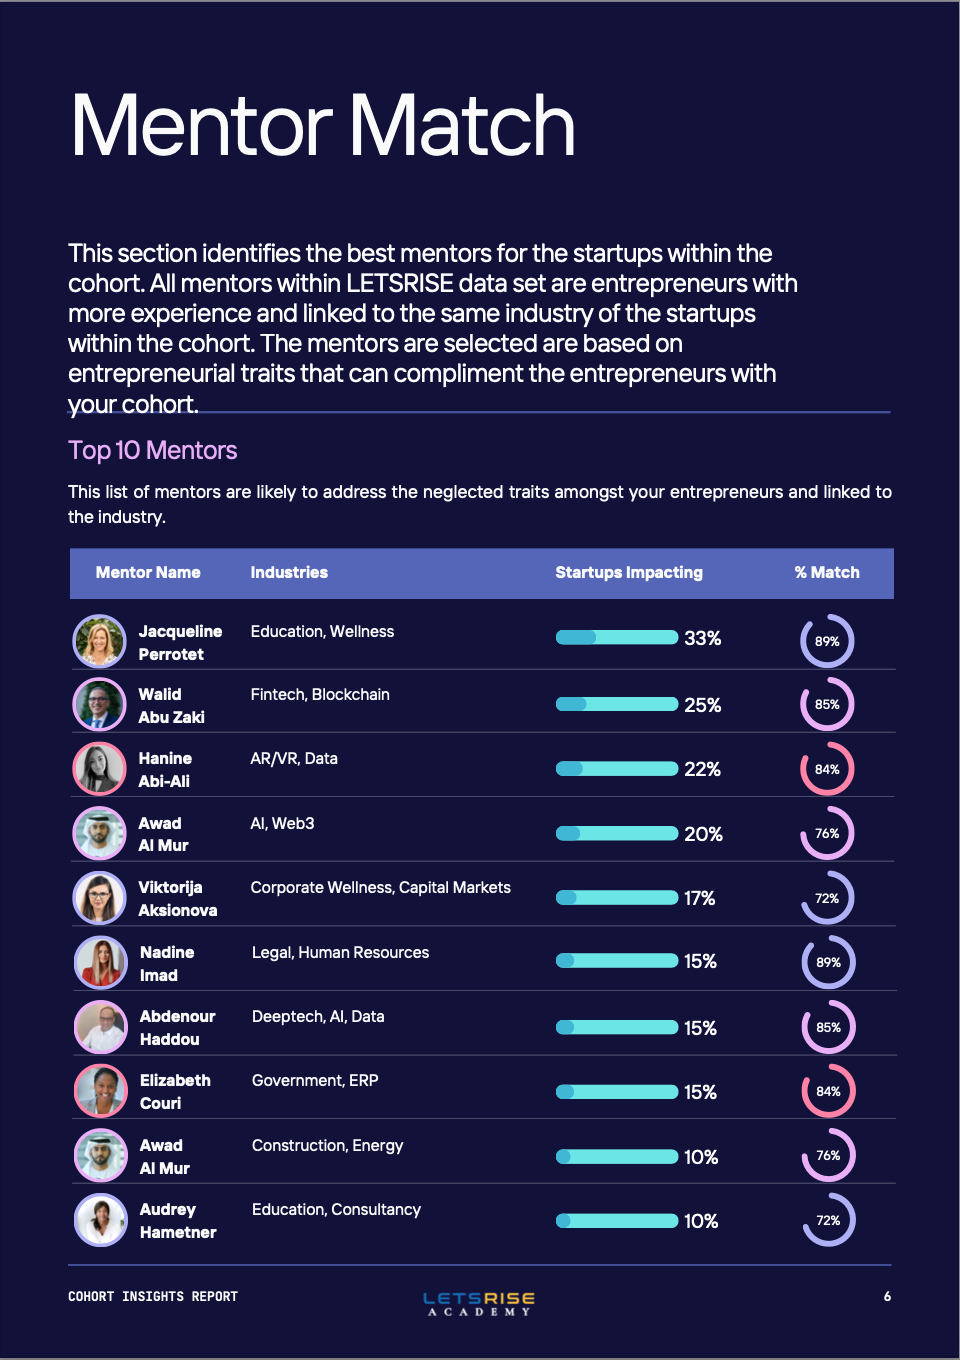The height and width of the screenshot is (1360, 960).
Task: Open Elizabeth Couri's profile photo
Action: point(101,1091)
